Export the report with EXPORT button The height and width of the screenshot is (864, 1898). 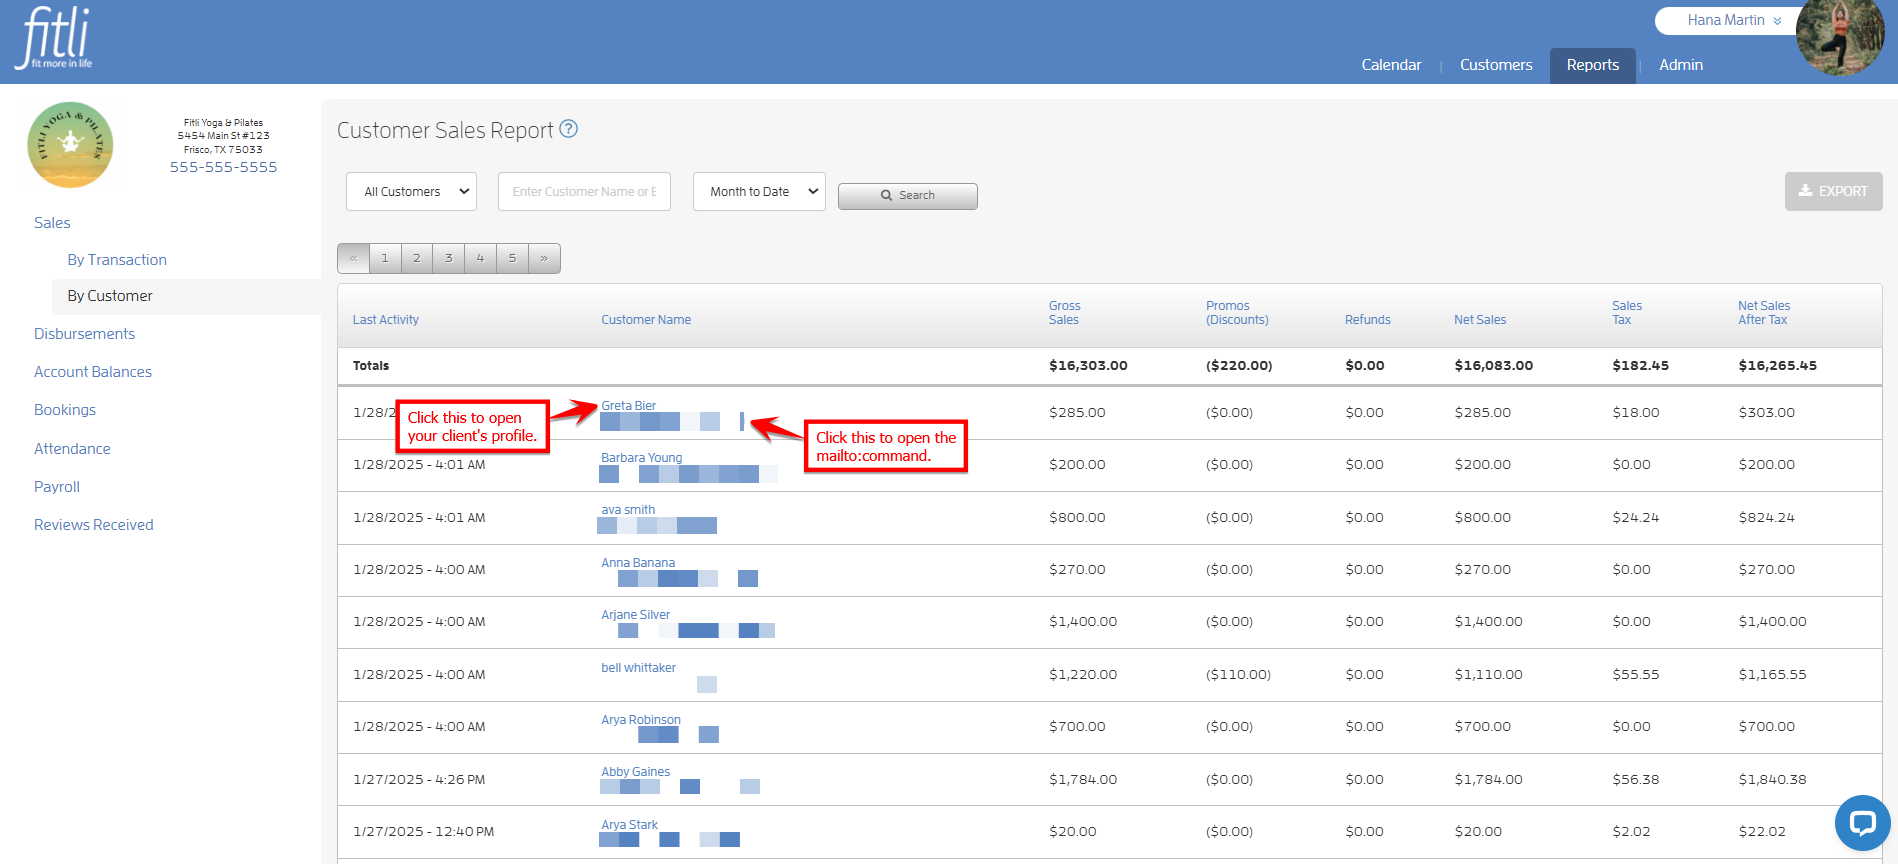tap(1833, 191)
